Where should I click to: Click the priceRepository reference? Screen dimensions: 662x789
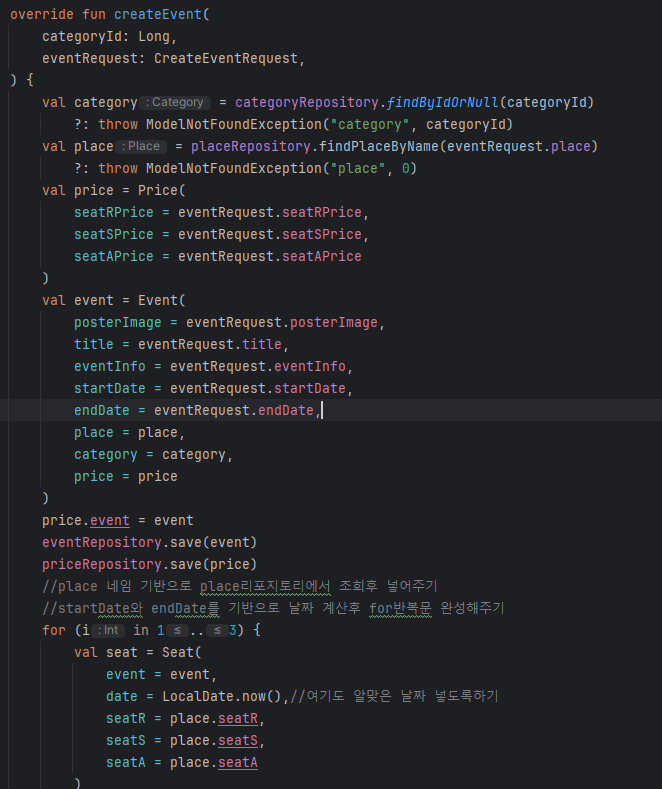tap(102, 565)
